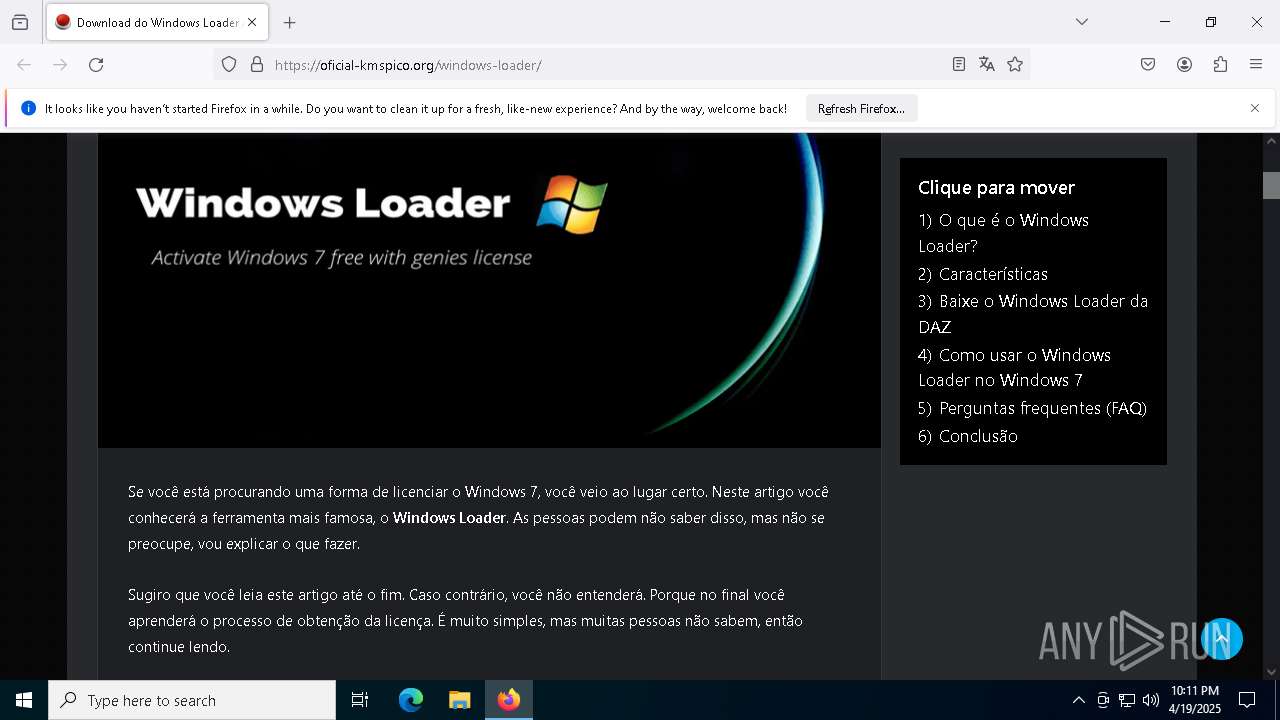The image size is (1280, 720).
Task: Open File Explorer from taskbar
Action: click(459, 700)
